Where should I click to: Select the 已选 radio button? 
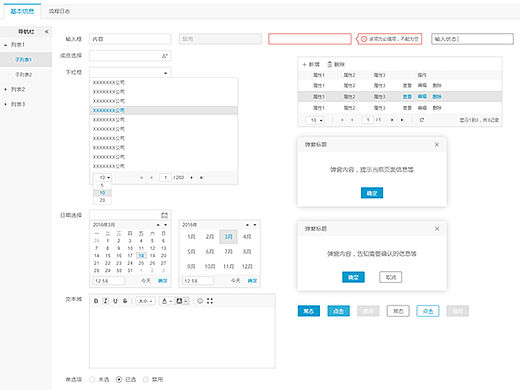coord(119,379)
